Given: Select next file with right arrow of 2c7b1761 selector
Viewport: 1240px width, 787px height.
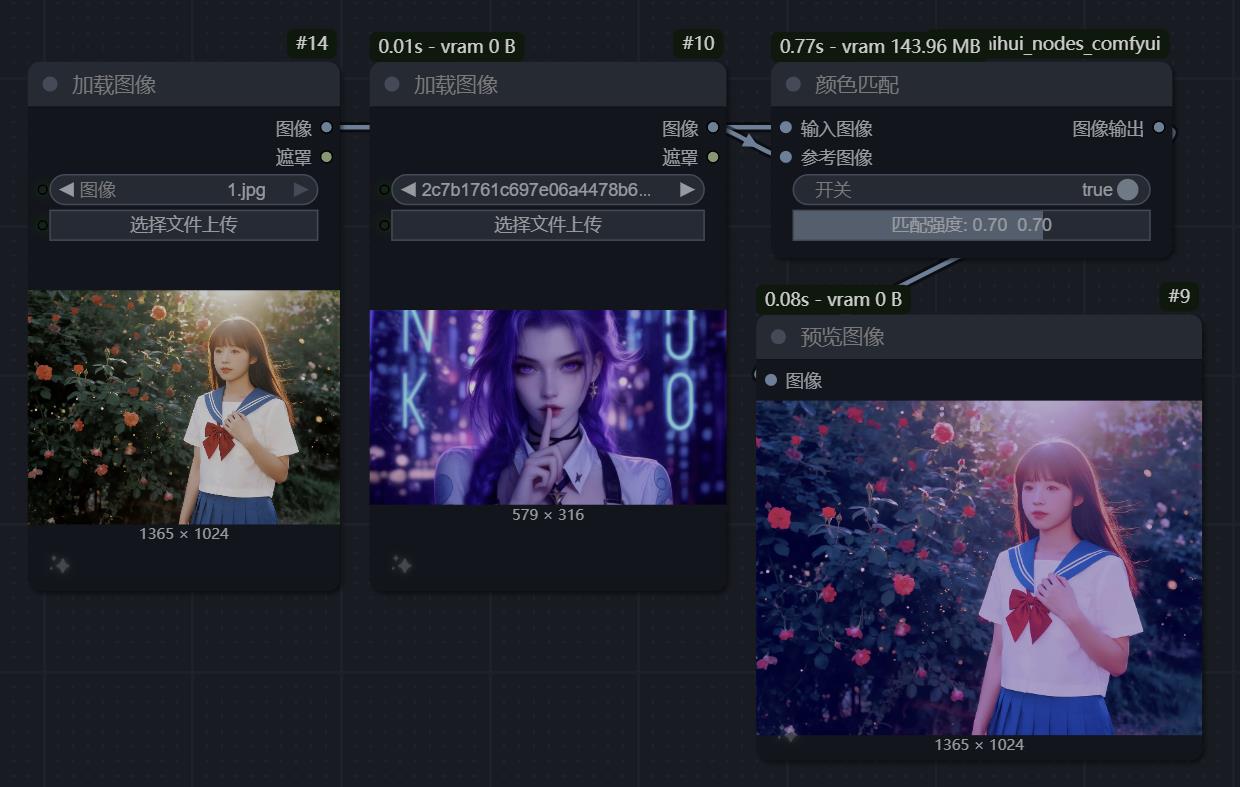Looking at the screenshot, I should [x=687, y=190].
